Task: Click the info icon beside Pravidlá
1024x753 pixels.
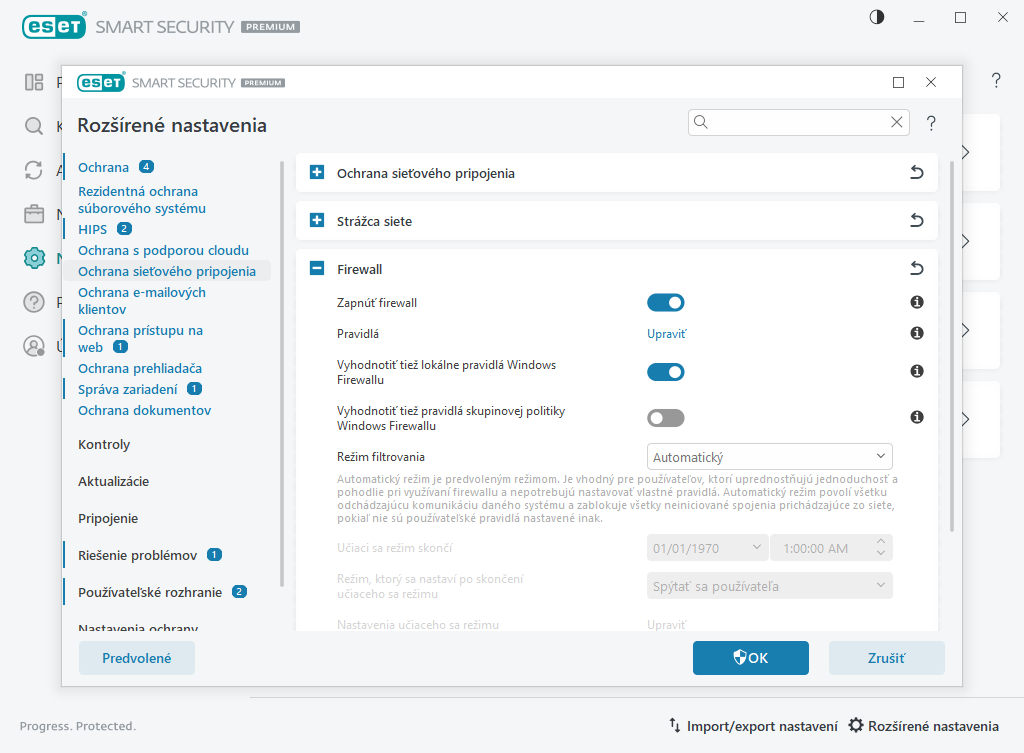Action: (916, 333)
